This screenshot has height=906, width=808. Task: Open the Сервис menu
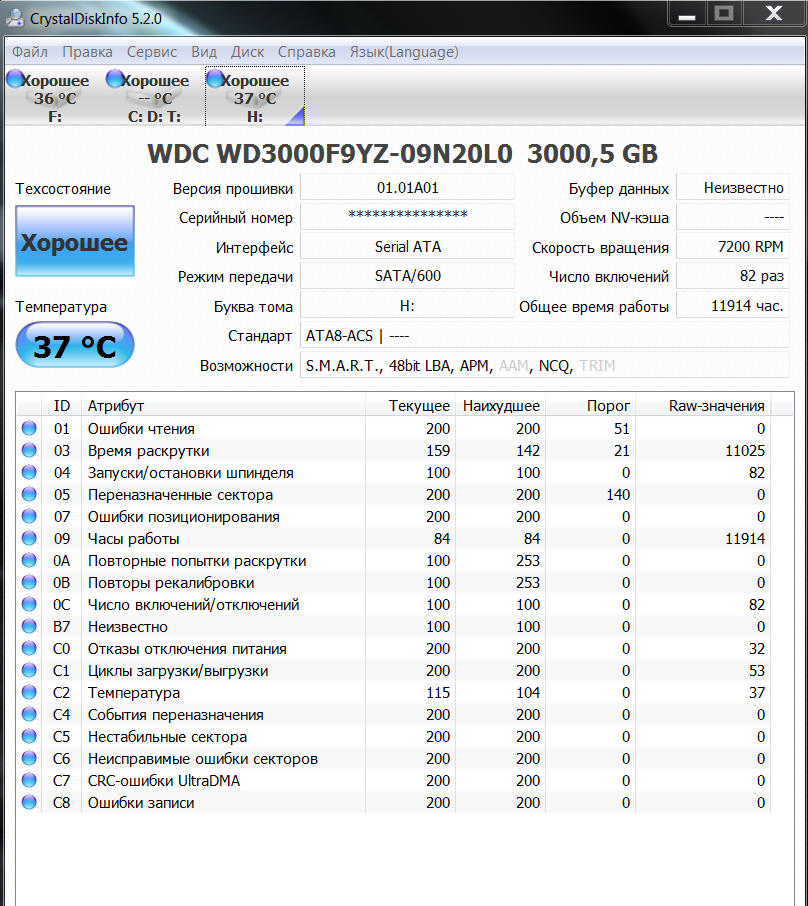[x=151, y=52]
